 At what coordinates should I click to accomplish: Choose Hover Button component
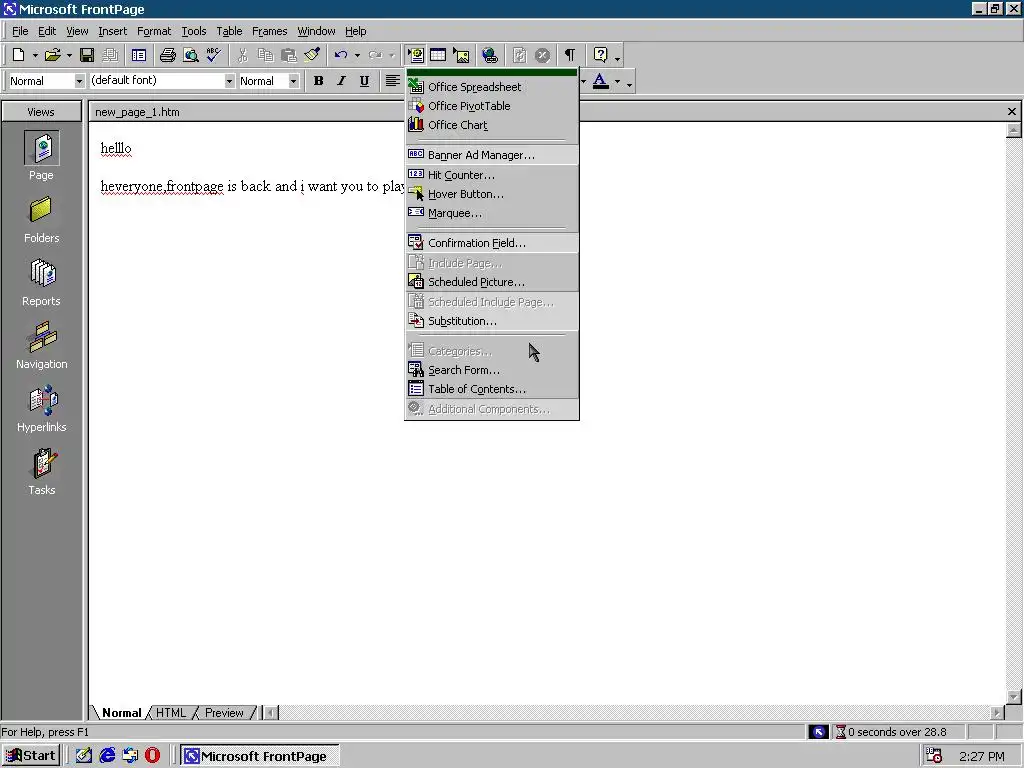click(x=492, y=194)
